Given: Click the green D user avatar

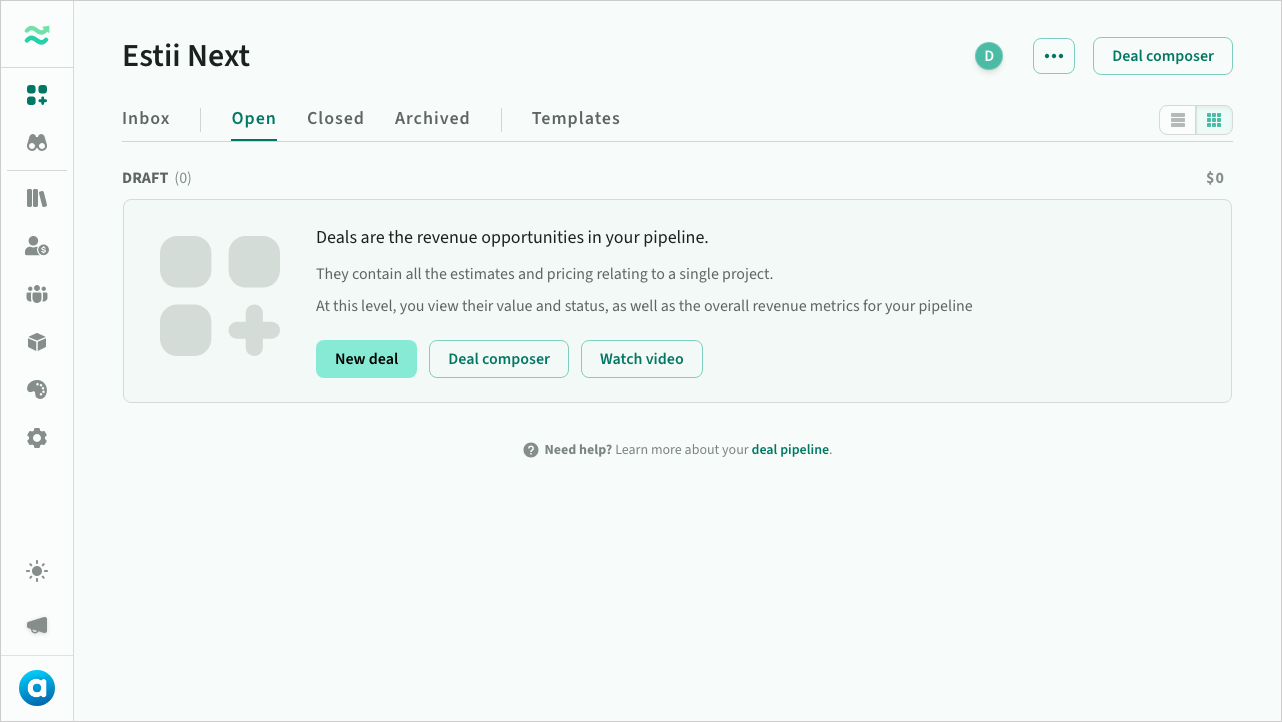Looking at the screenshot, I should click(989, 56).
